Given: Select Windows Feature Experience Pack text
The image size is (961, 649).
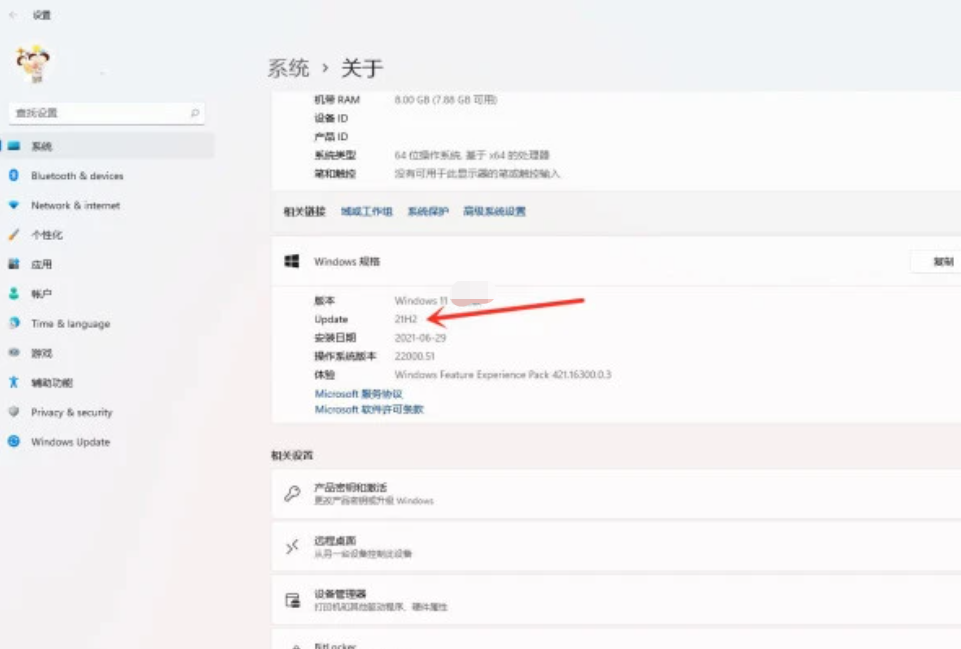Looking at the screenshot, I should pos(503,374).
